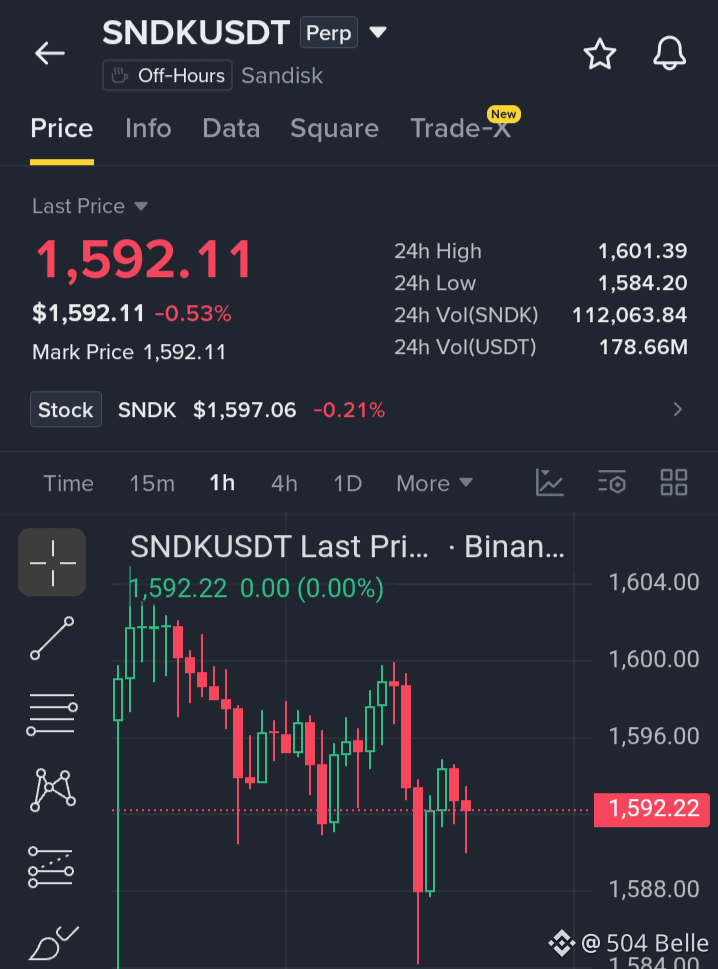Select the price projection measure tool

[51, 867]
